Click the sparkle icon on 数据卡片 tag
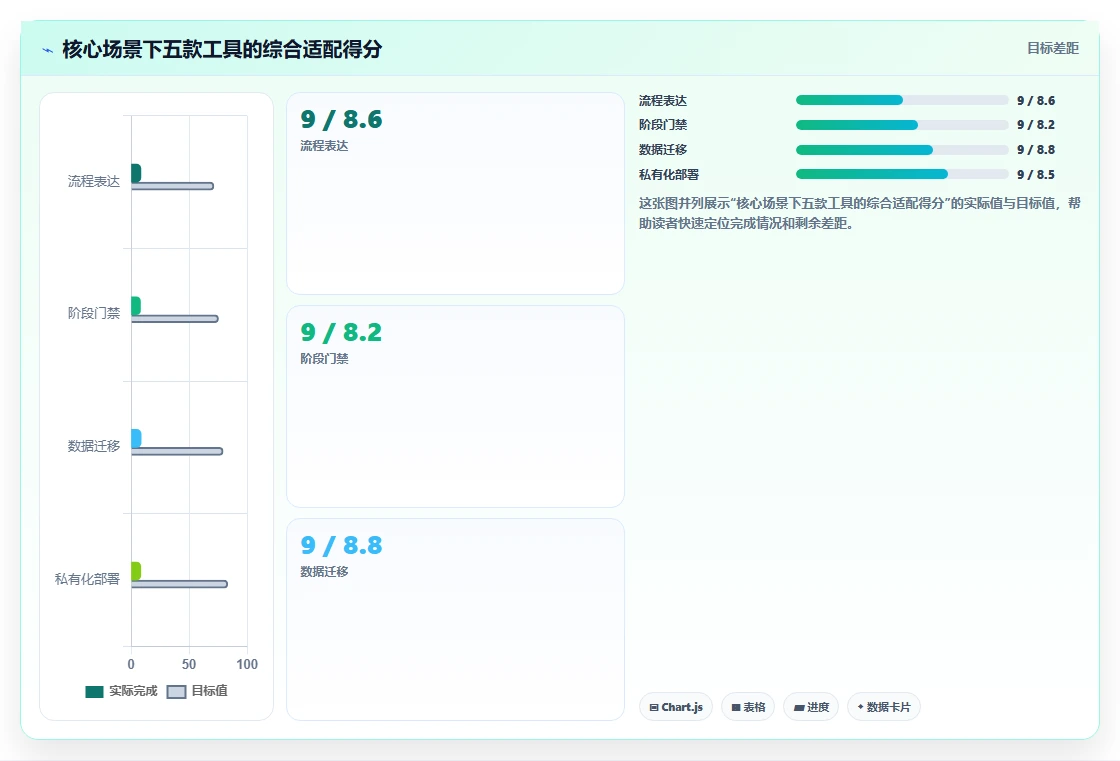This screenshot has height=761, width=1120. click(x=860, y=707)
